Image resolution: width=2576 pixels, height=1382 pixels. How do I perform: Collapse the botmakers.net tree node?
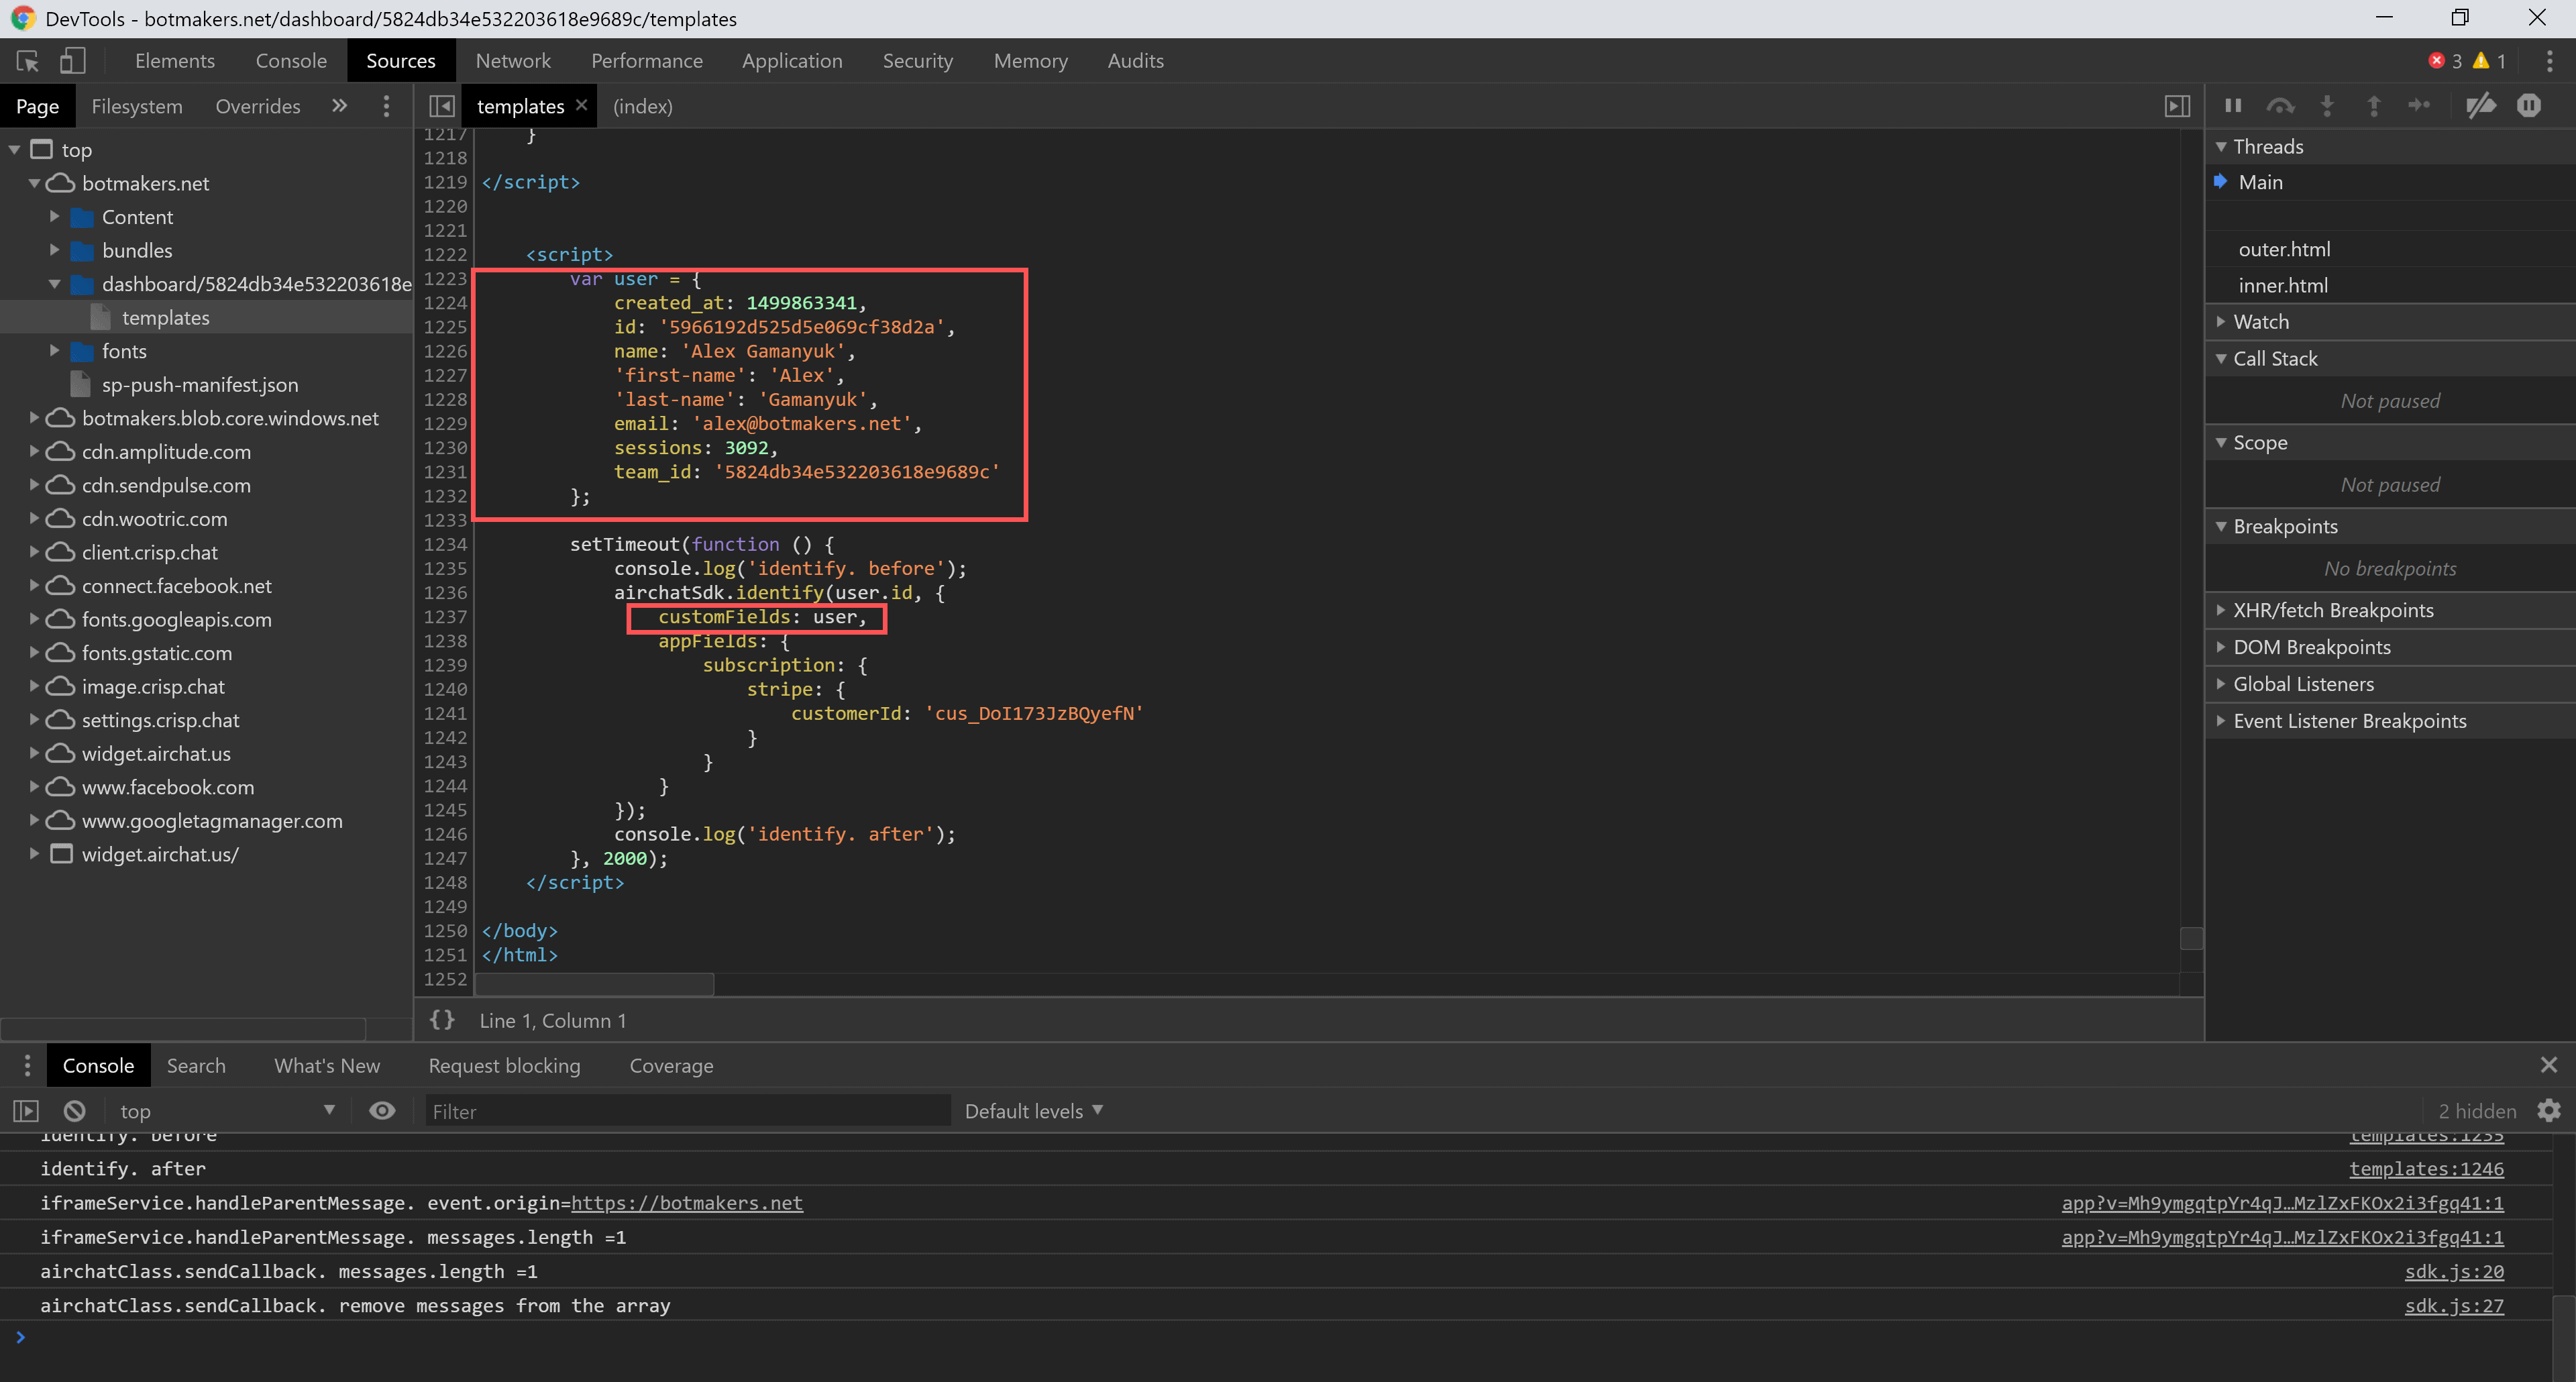pyautogui.click(x=34, y=184)
